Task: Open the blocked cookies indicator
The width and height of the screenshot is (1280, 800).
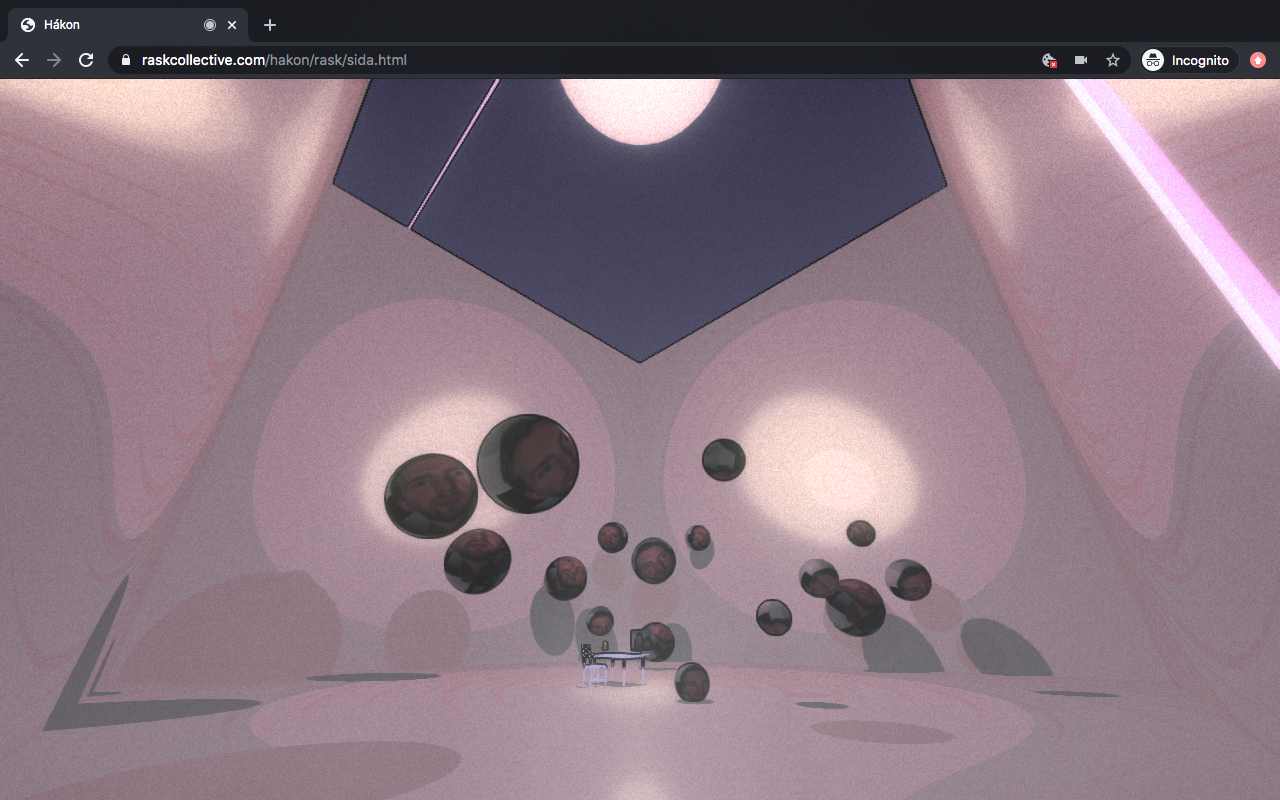Action: coord(1049,60)
